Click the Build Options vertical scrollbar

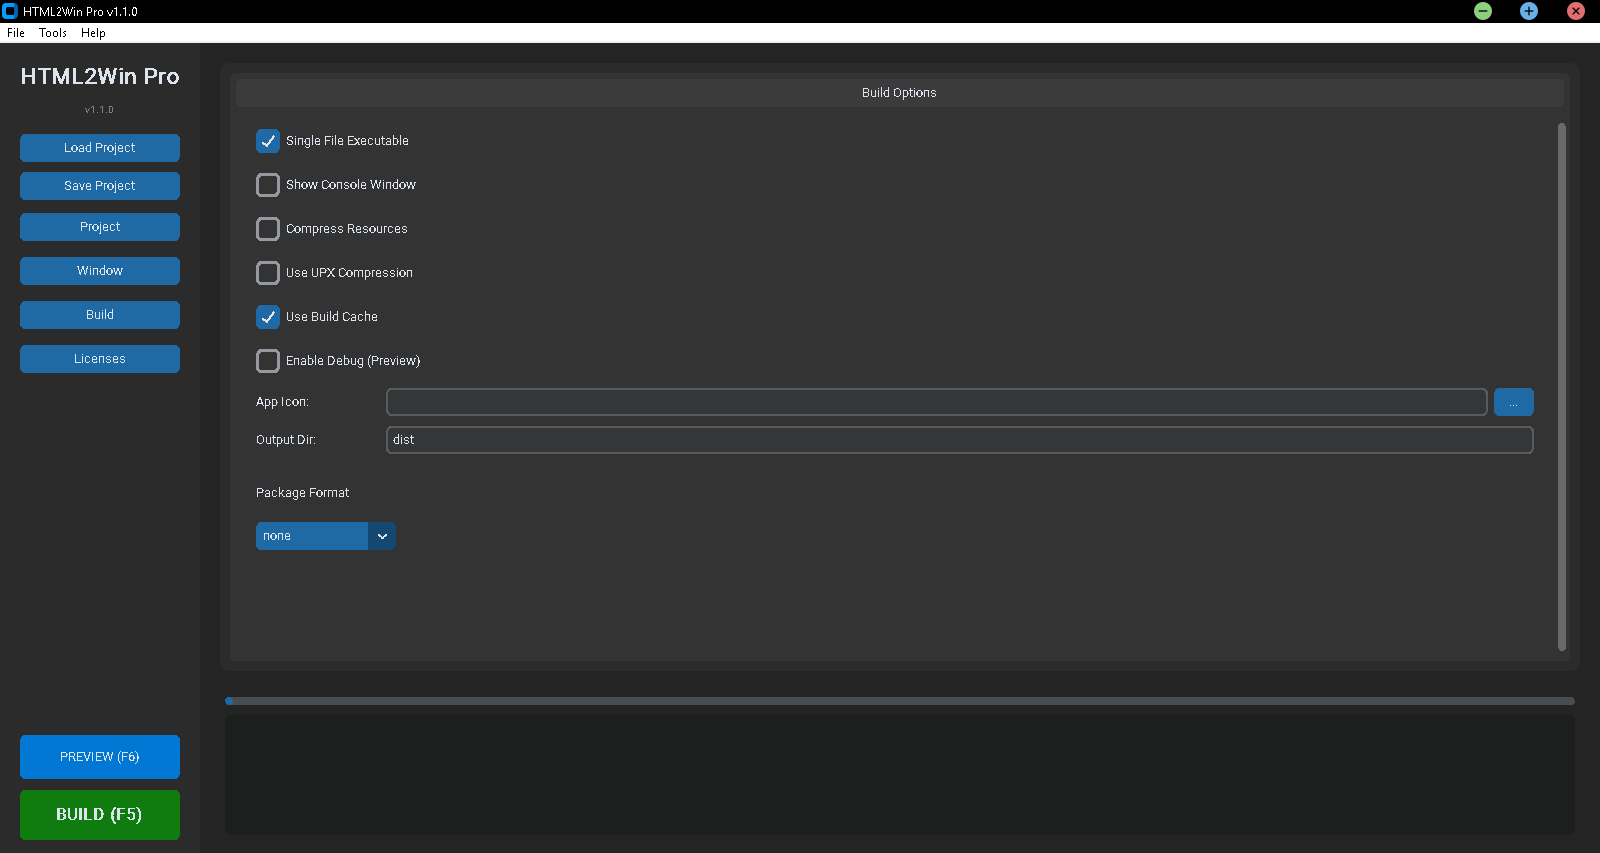point(1562,387)
